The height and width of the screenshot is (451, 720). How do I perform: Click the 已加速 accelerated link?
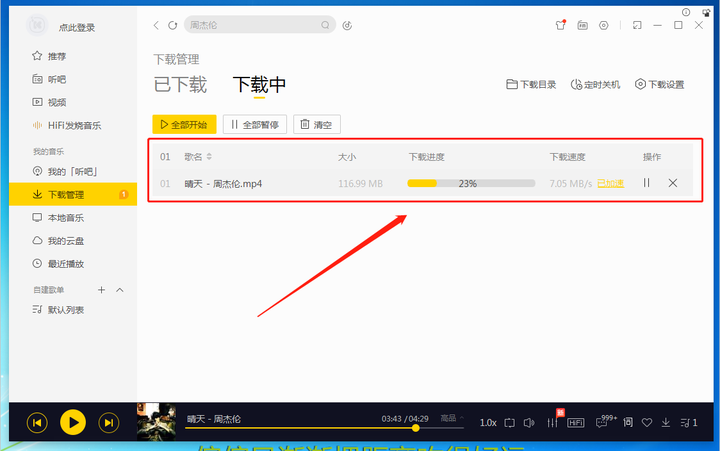point(610,184)
